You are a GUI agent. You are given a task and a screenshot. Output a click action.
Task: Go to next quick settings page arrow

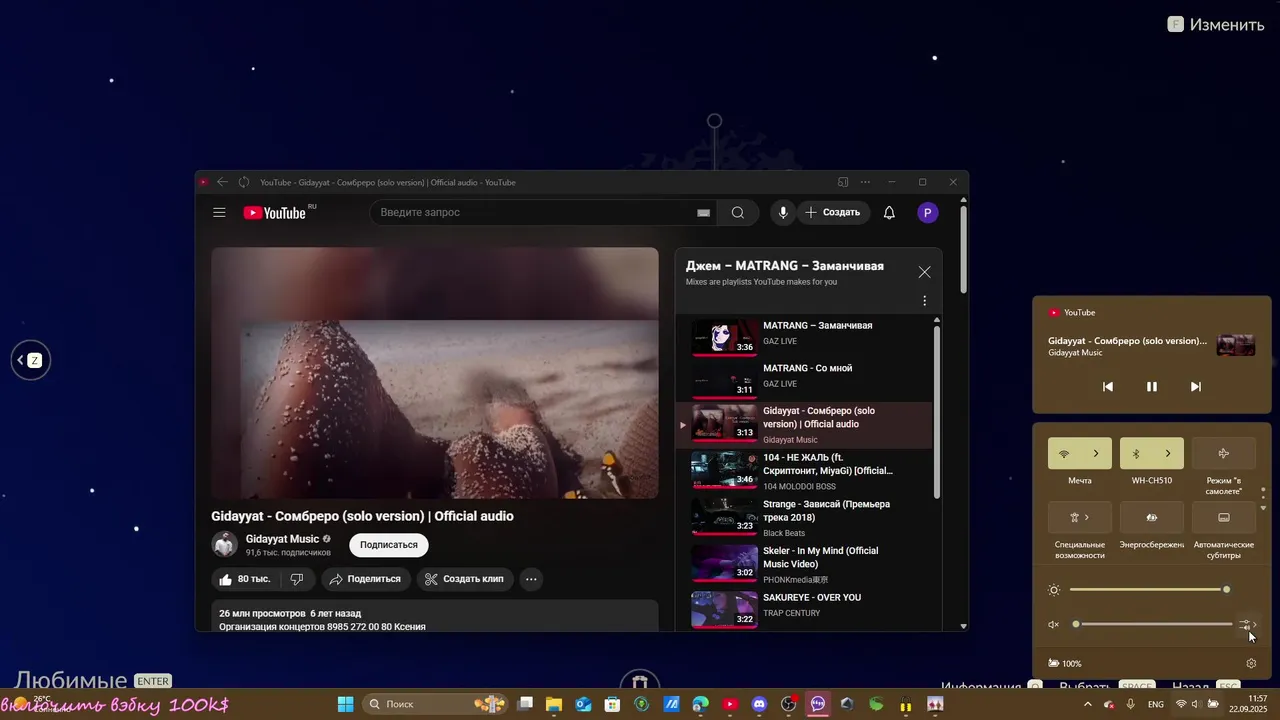click(1263, 508)
